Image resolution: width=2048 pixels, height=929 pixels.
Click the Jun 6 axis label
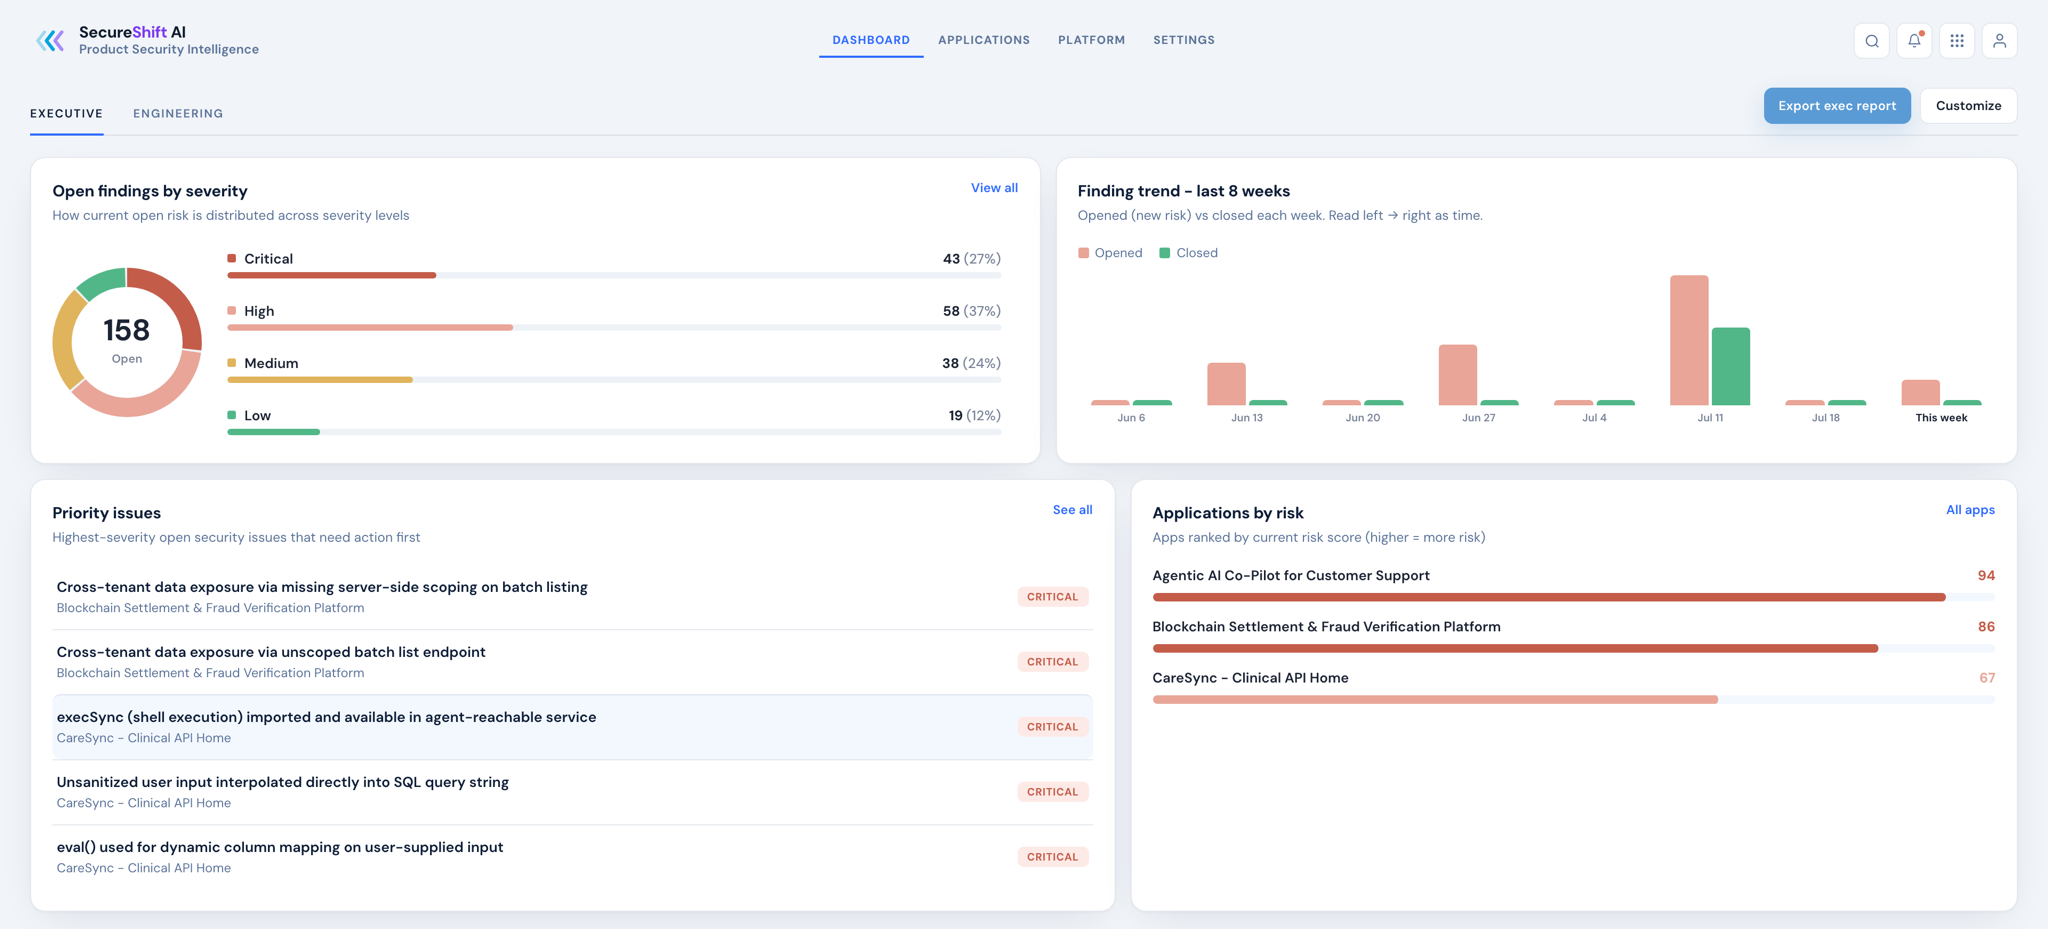(1131, 418)
